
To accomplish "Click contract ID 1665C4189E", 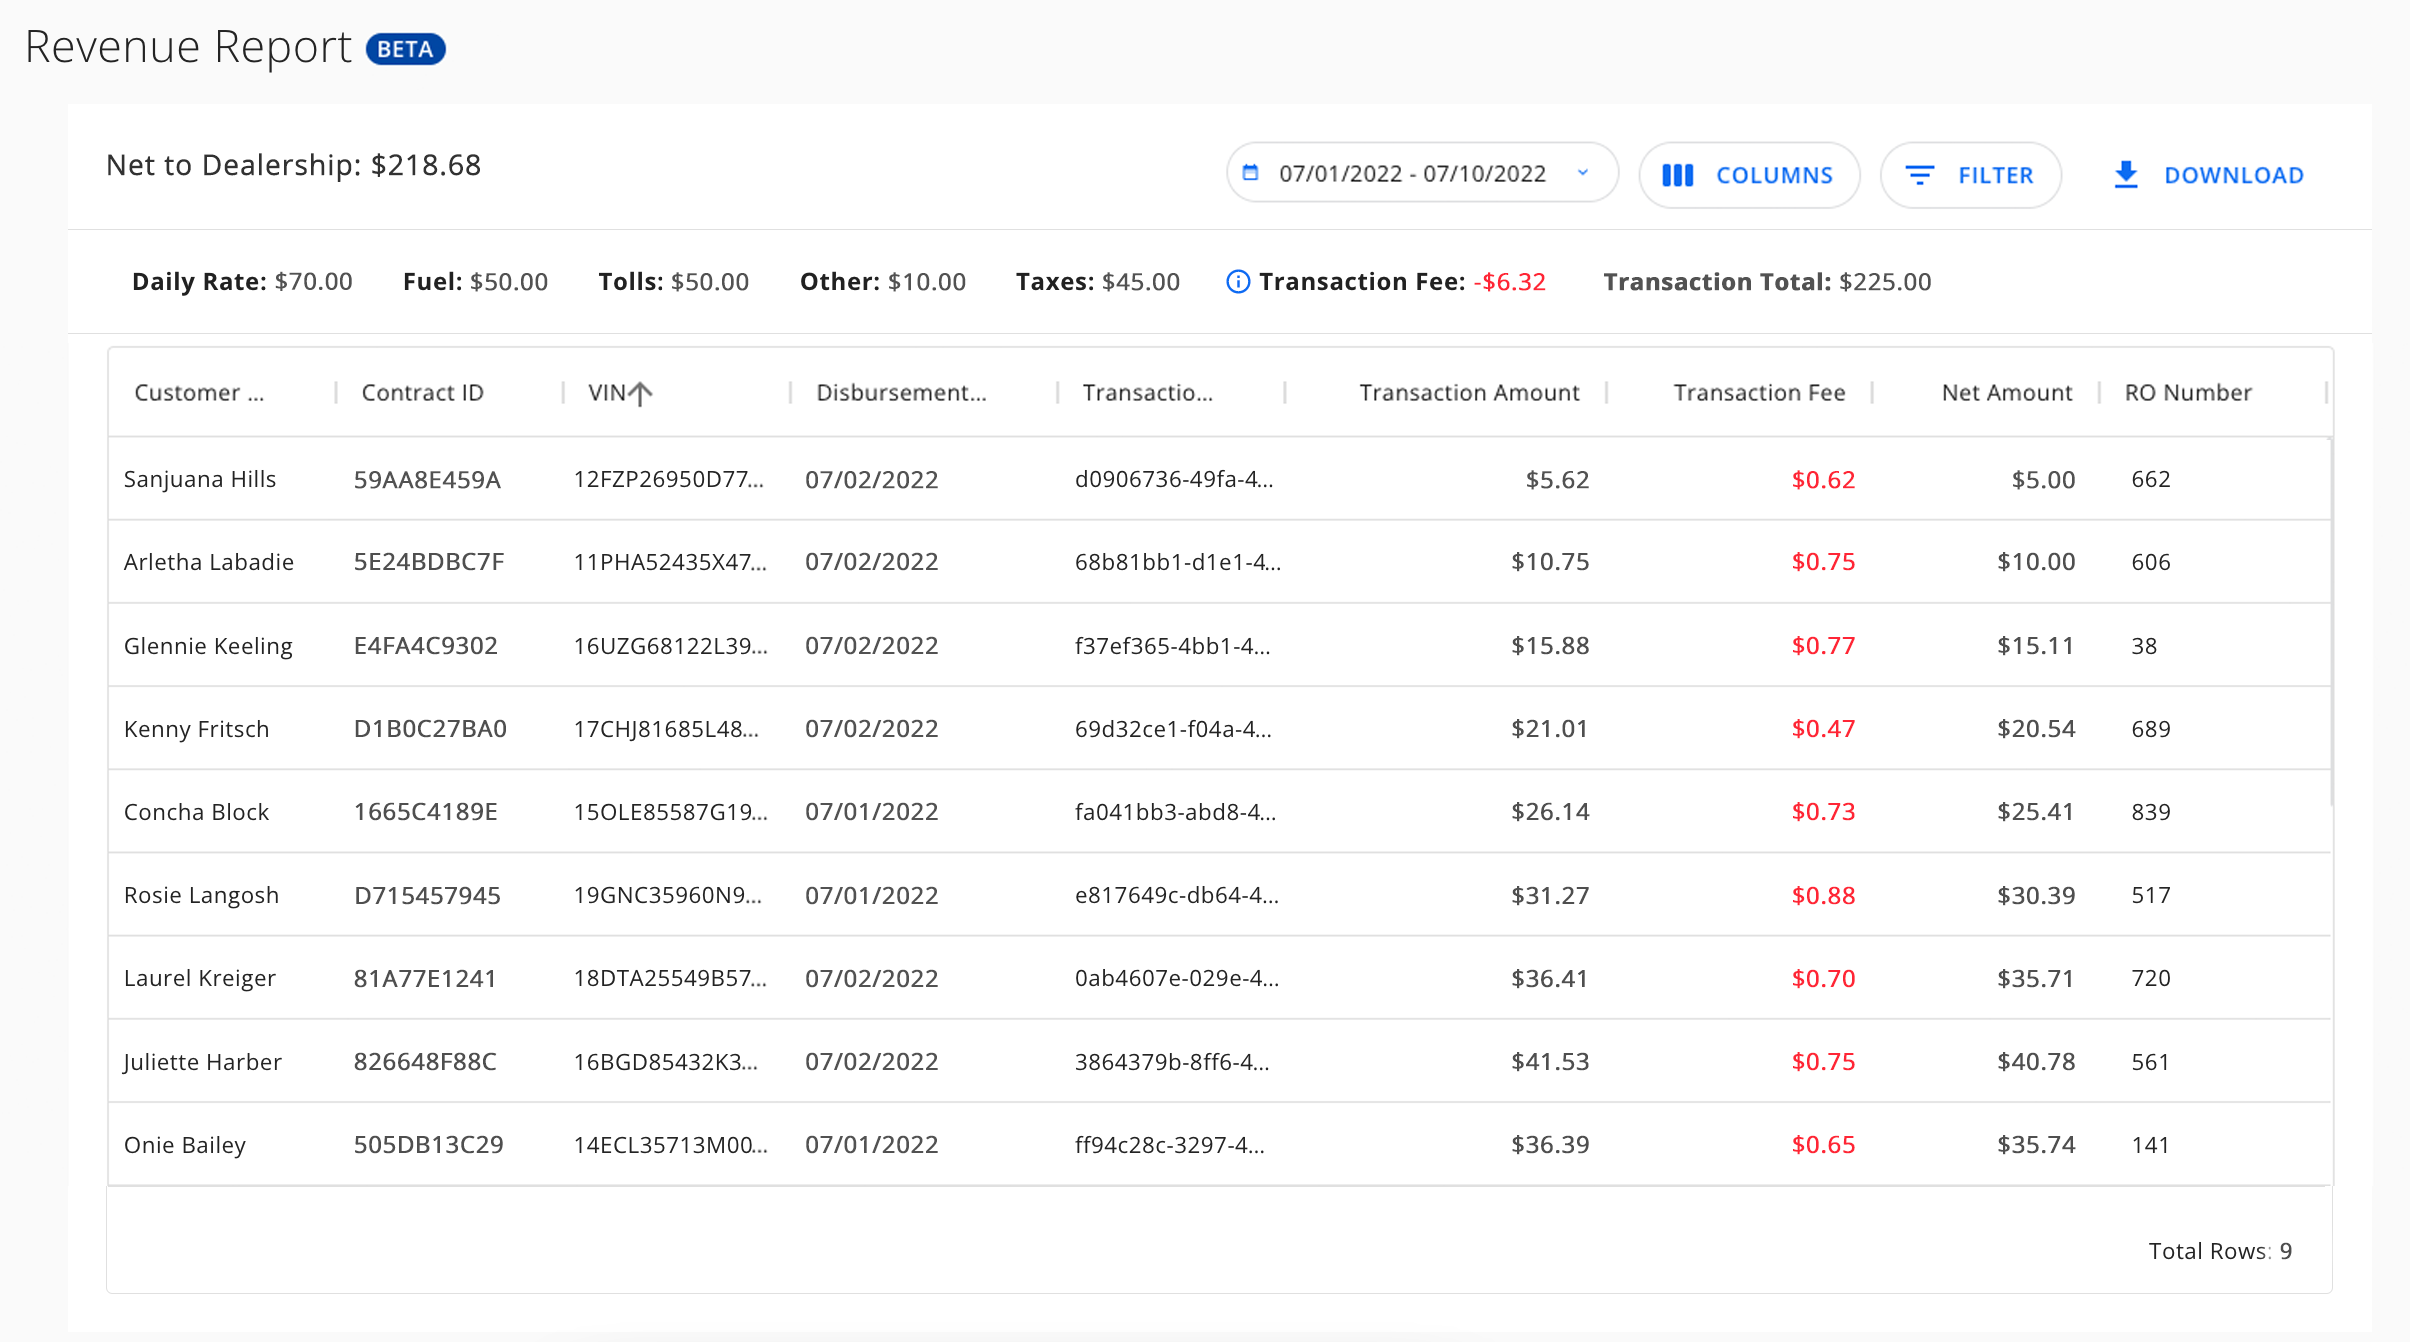I will 426,812.
